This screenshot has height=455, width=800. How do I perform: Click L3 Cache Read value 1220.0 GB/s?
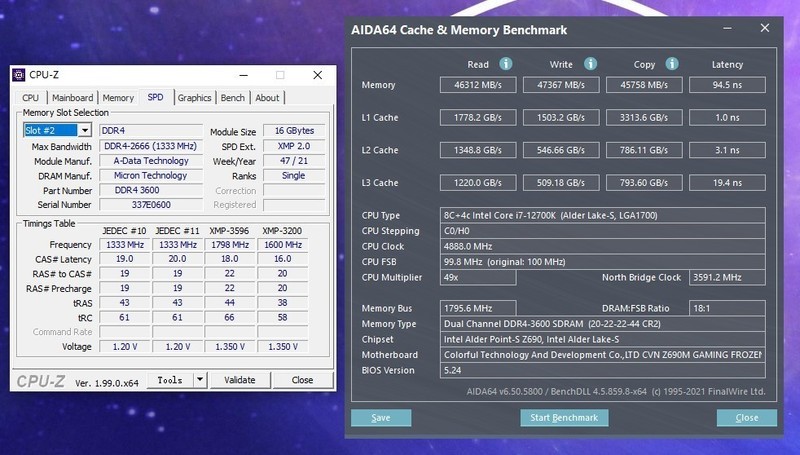point(478,183)
